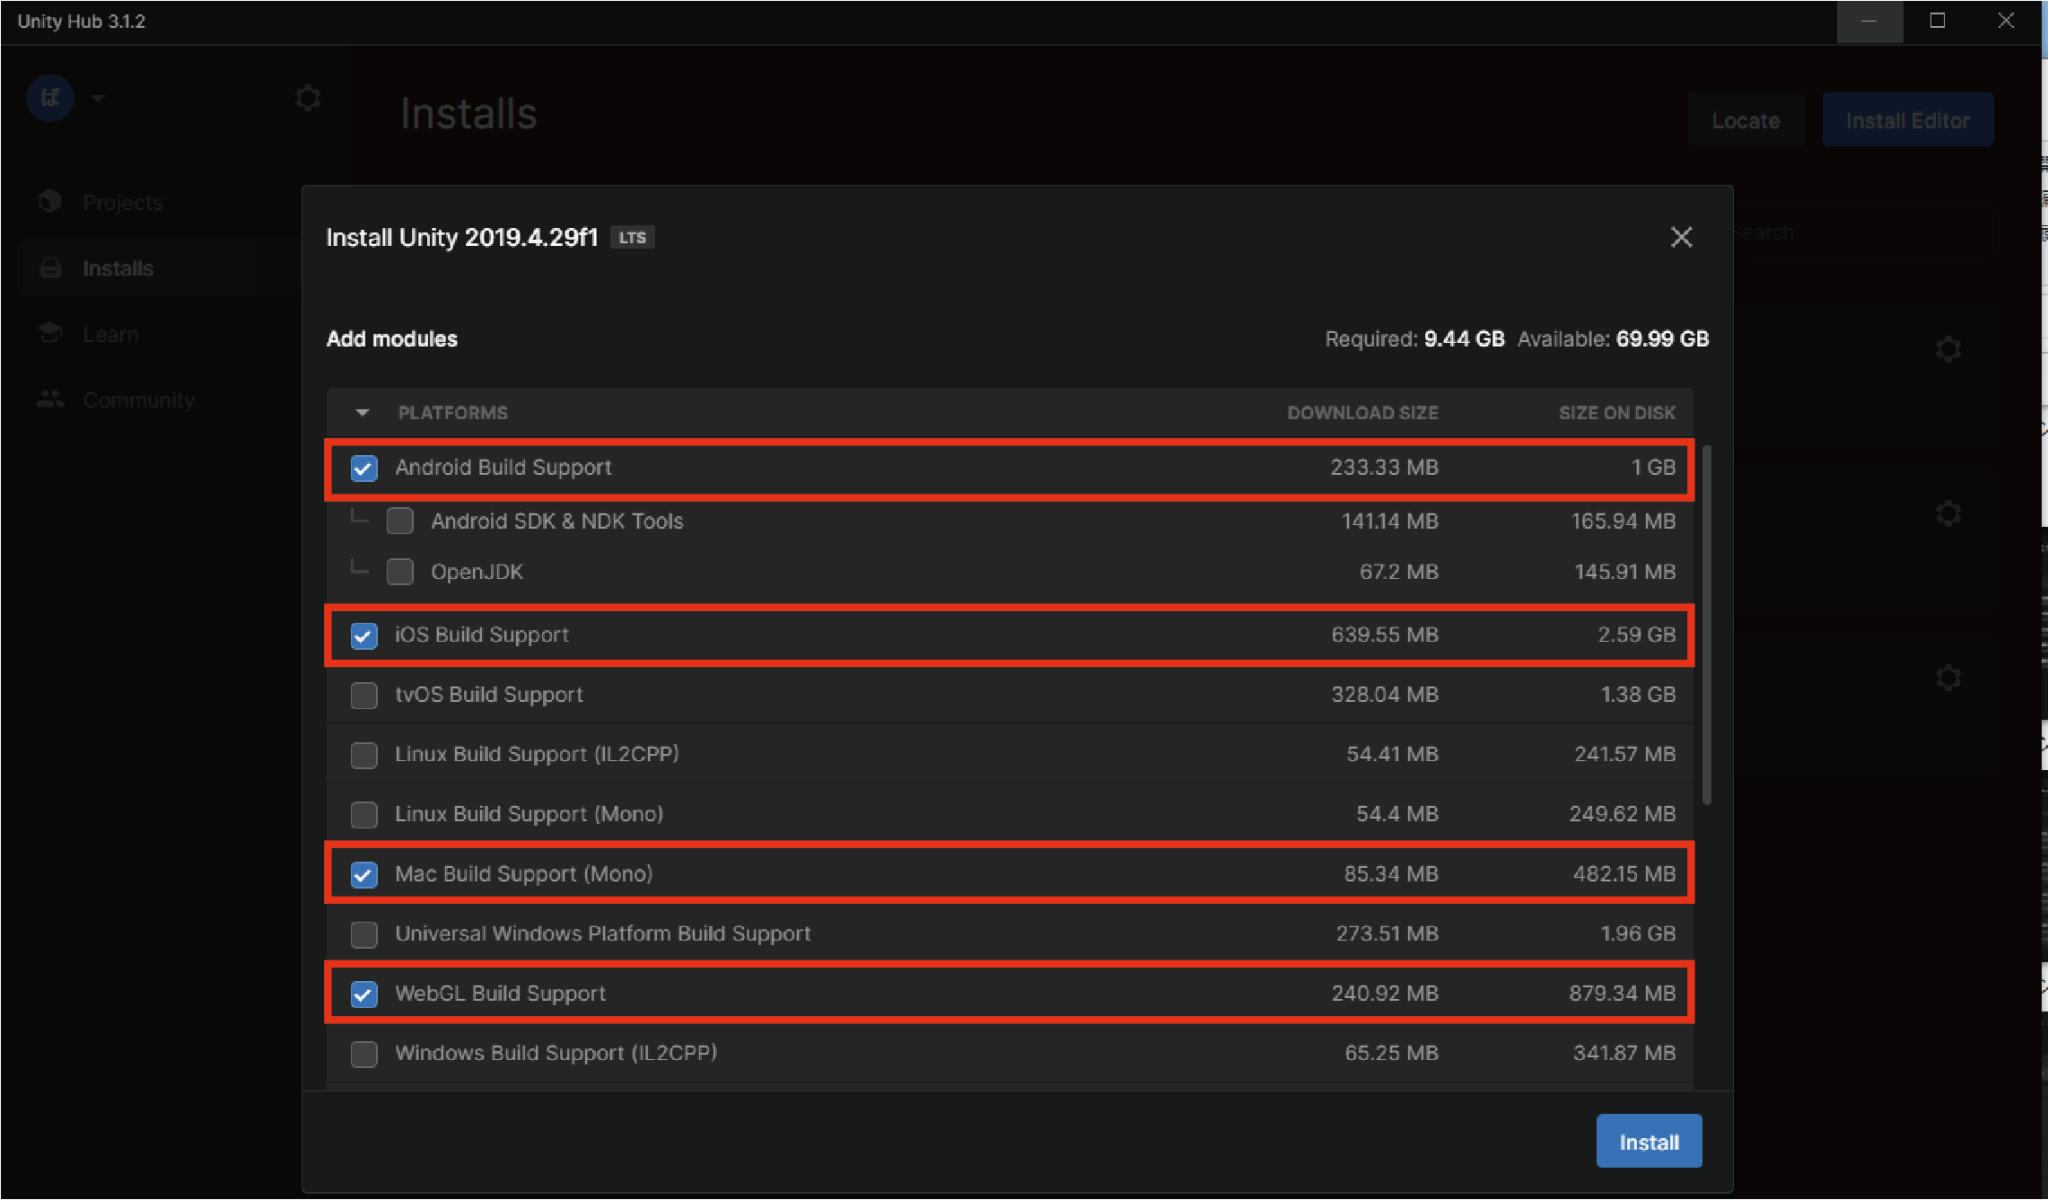The width and height of the screenshot is (2048, 1200).
Task: Click the module list vertical scrollbar
Action: [1706, 625]
